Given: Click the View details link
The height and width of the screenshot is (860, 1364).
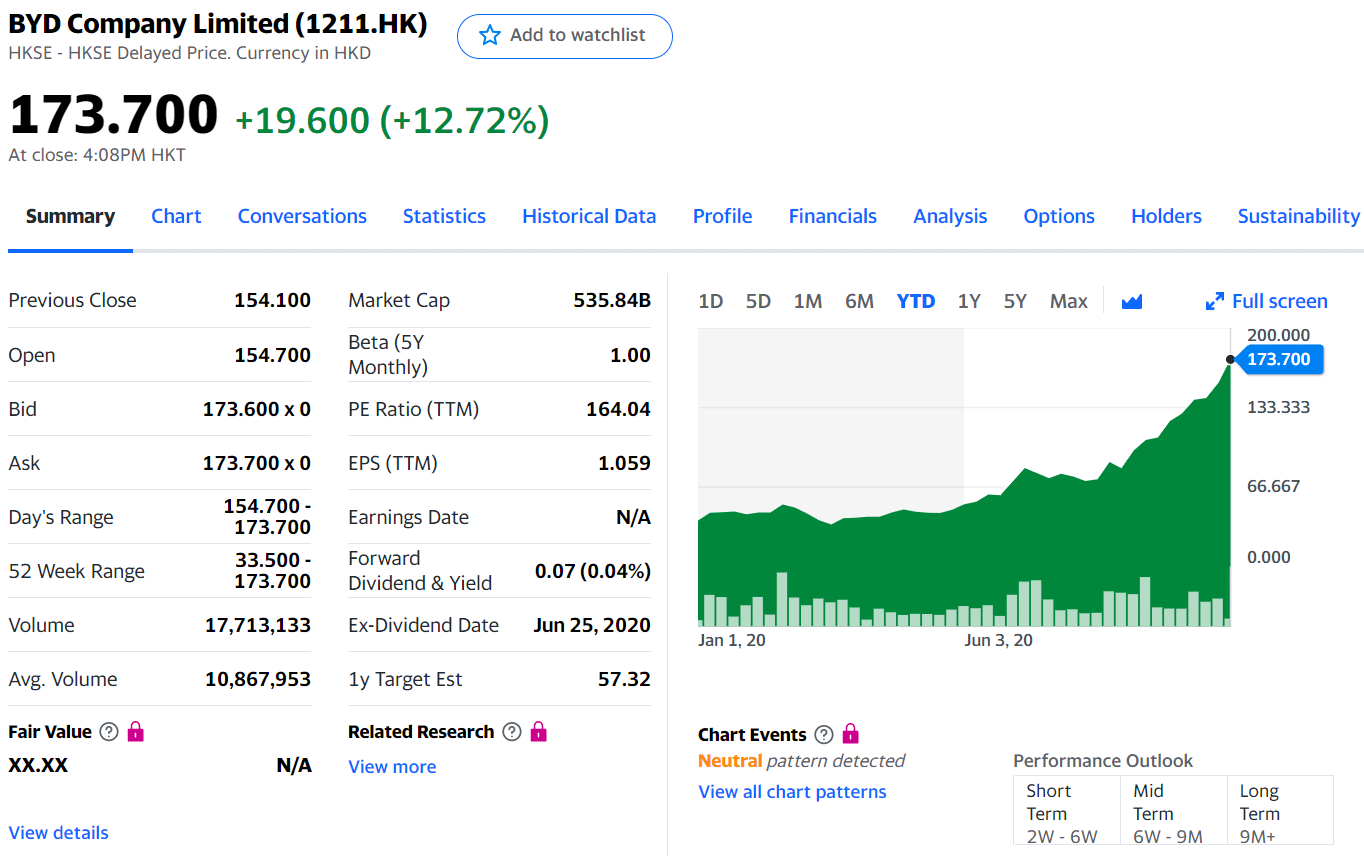Looking at the screenshot, I should [x=58, y=833].
